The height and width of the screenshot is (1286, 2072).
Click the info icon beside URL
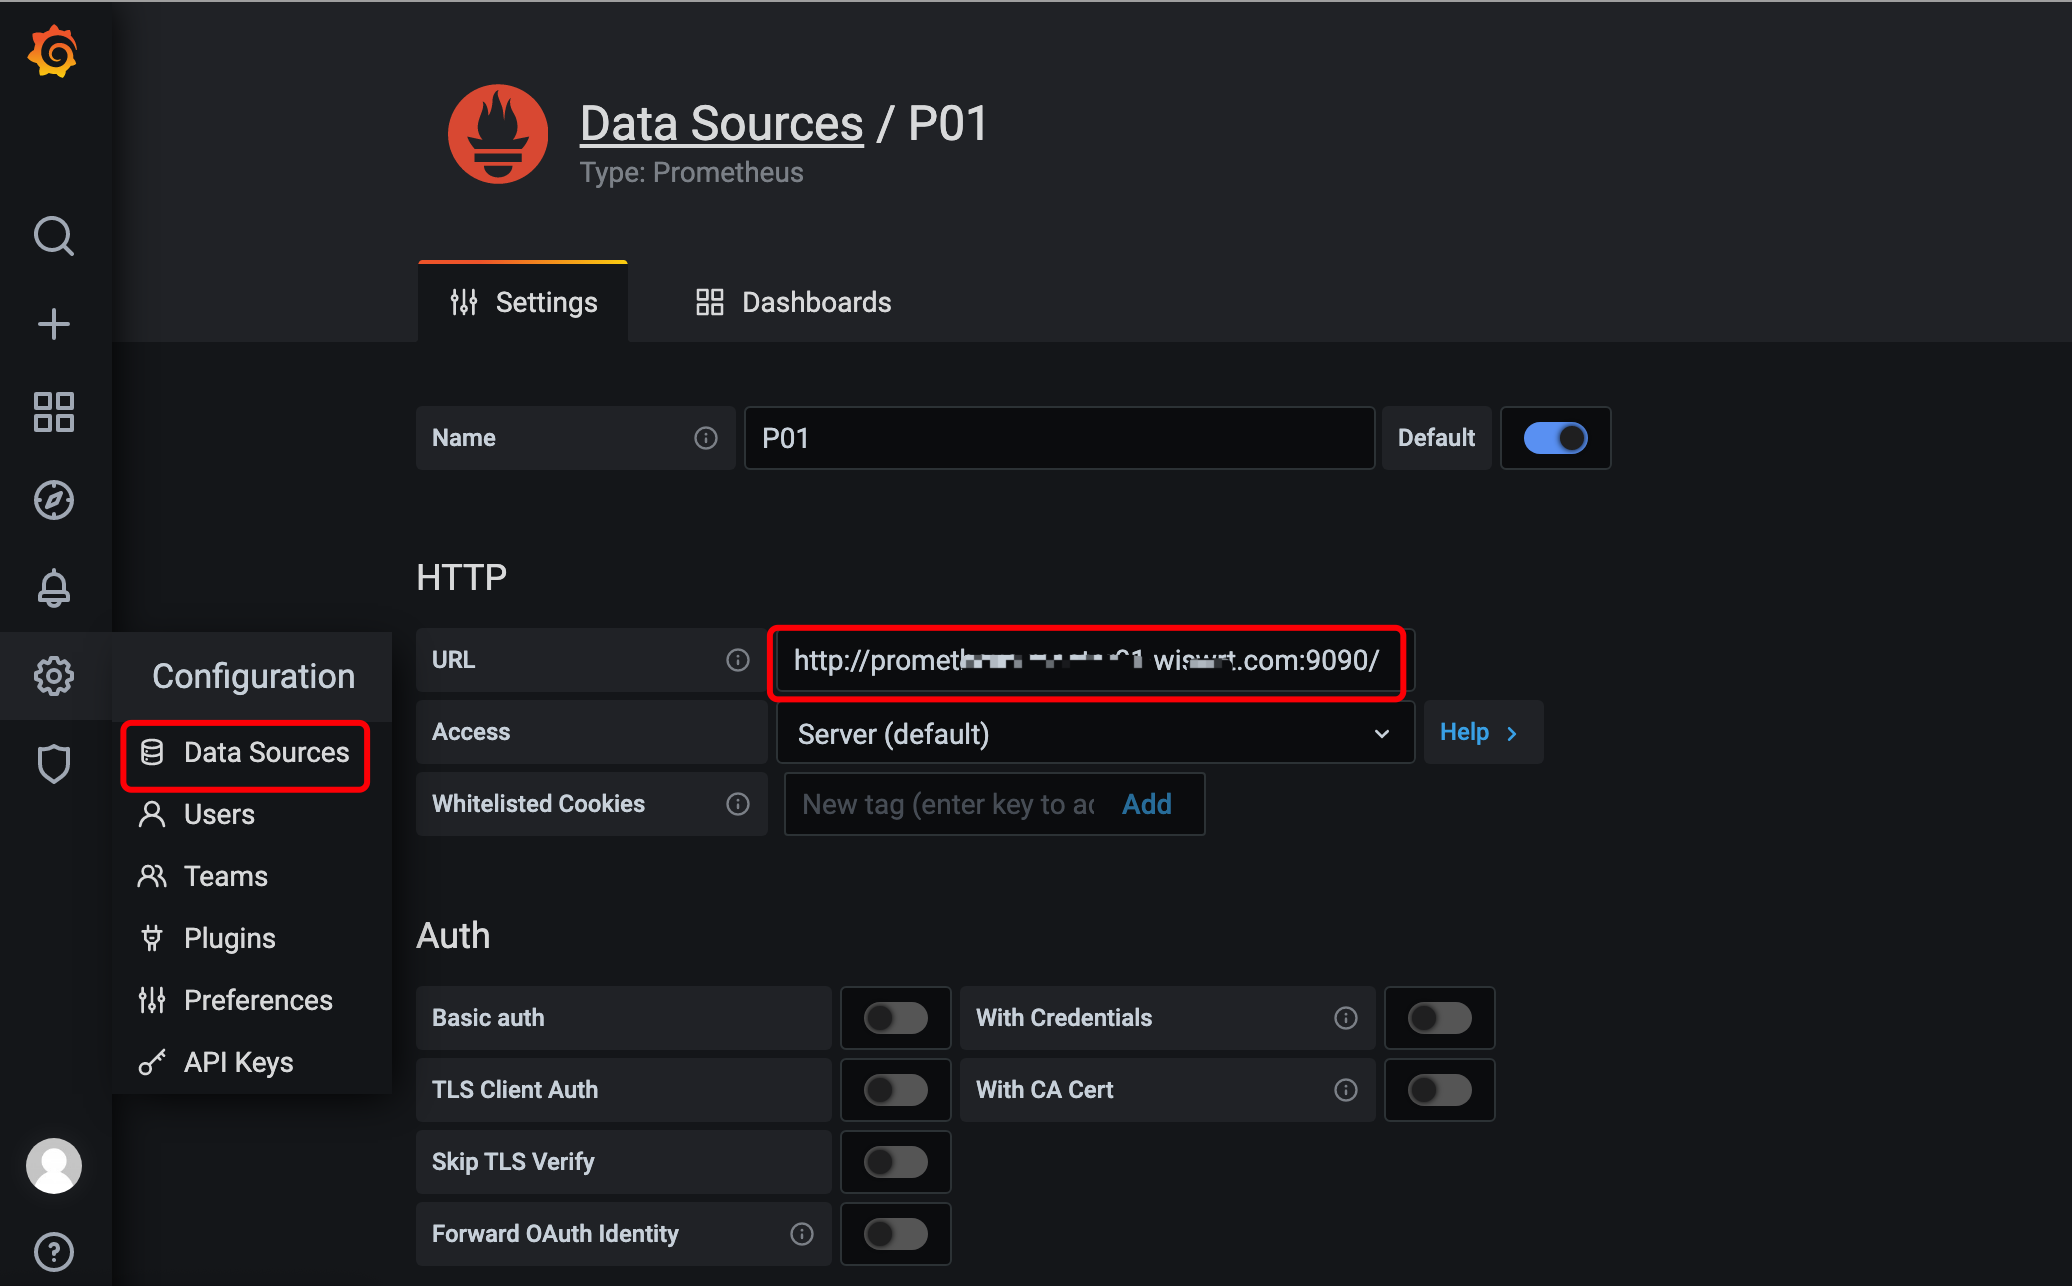738,660
